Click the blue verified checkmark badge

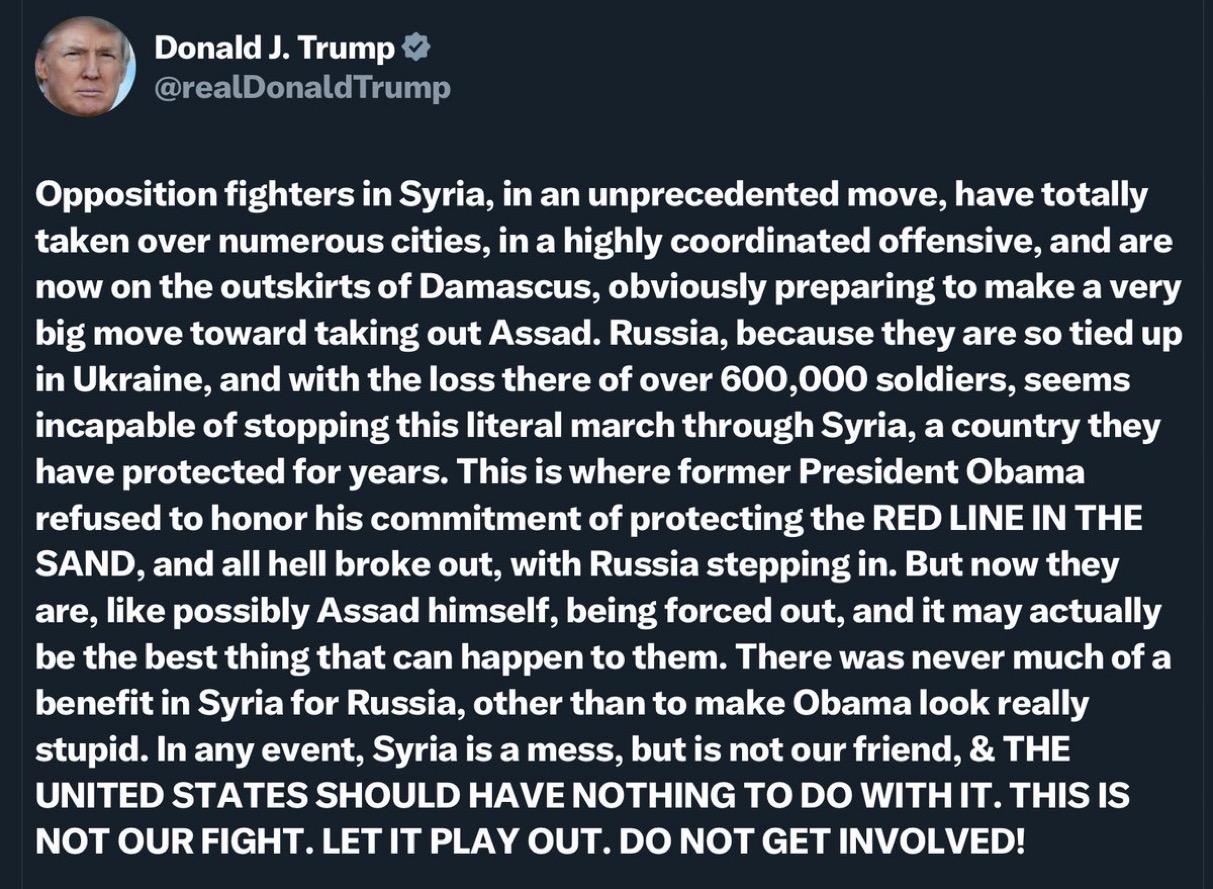[416, 47]
